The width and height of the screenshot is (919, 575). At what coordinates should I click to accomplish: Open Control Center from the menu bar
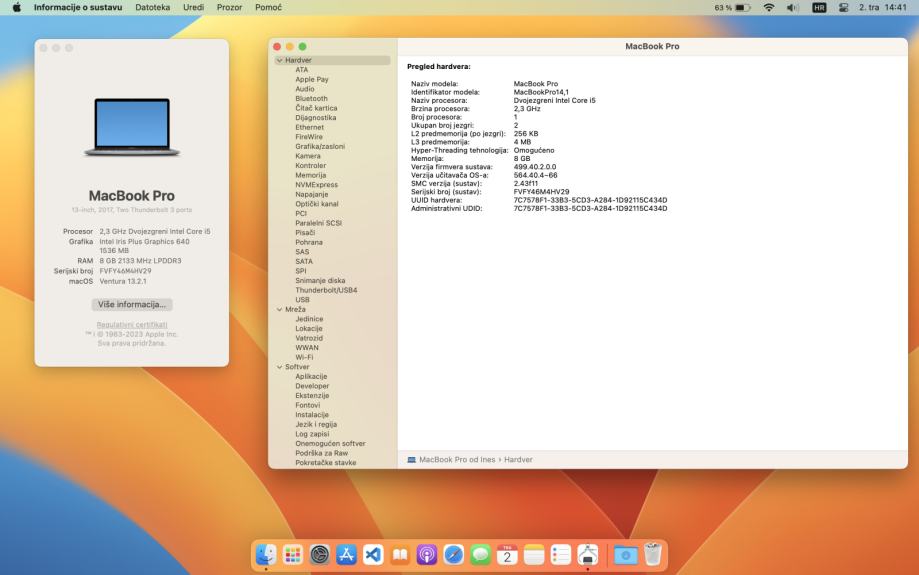[x=843, y=7]
